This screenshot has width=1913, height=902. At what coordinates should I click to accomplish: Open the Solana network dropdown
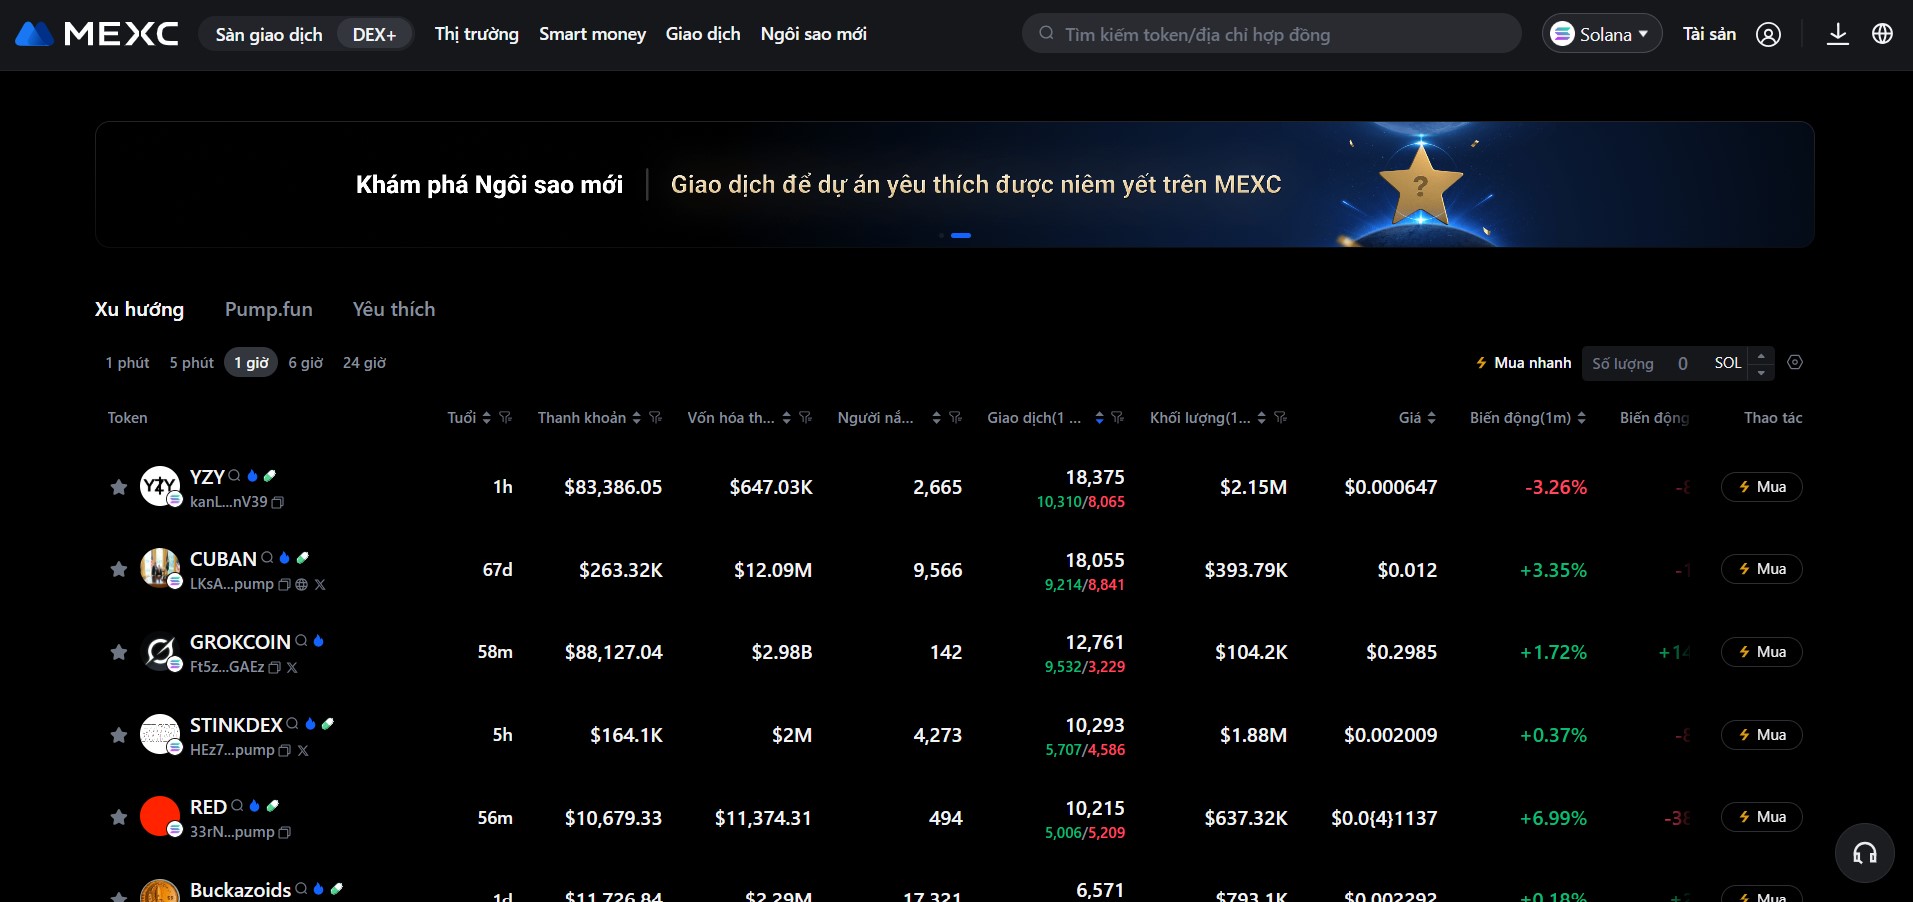coord(1602,34)
